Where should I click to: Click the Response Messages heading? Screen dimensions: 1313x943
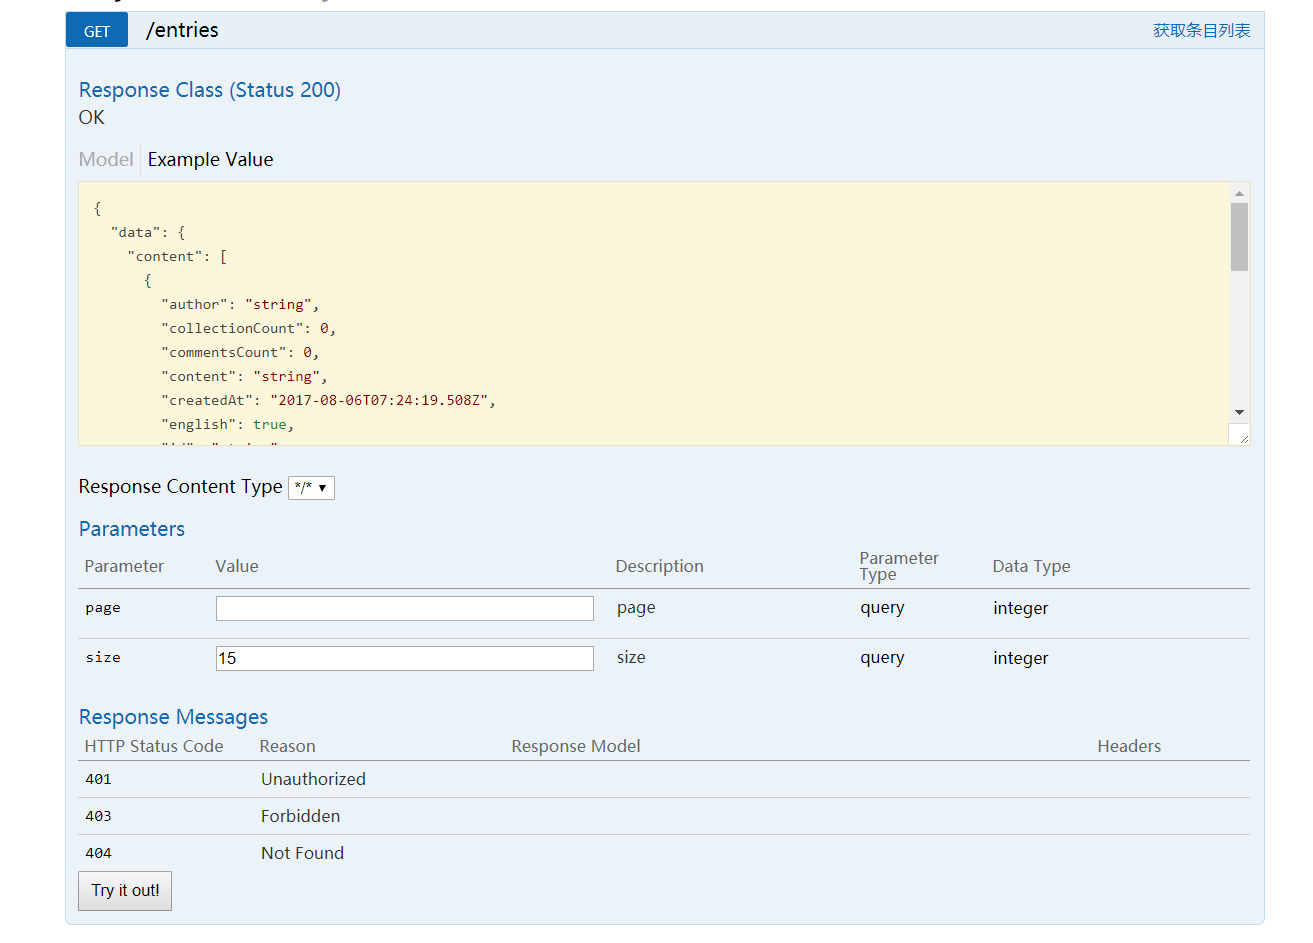[x=173, y=717]
